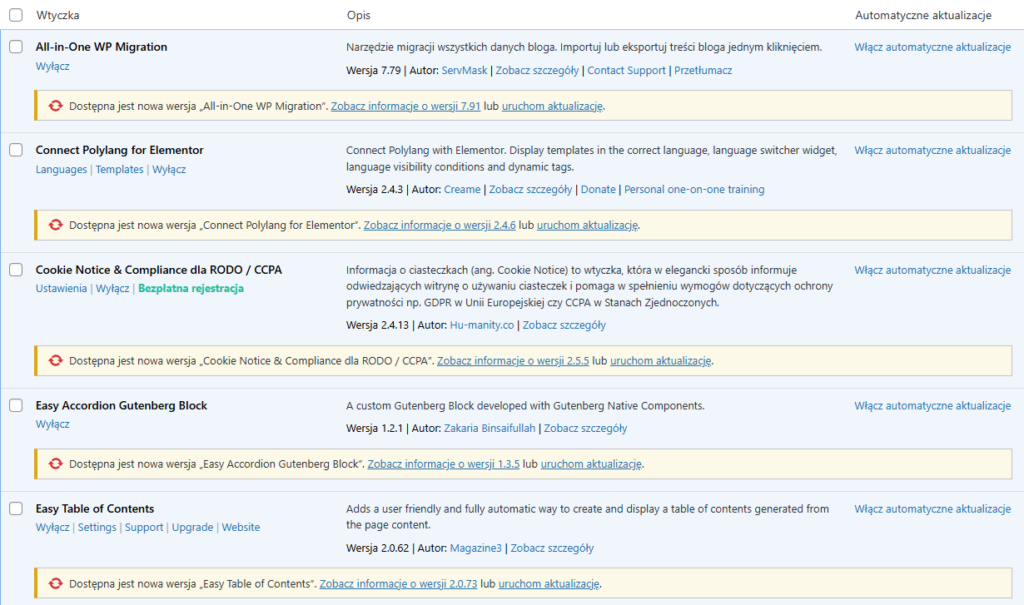This screenshot has width=1024, height=605.
Task: Toggle checkbox for Cookie Notice & Compliance plugin
Action: tap(16, 270)
